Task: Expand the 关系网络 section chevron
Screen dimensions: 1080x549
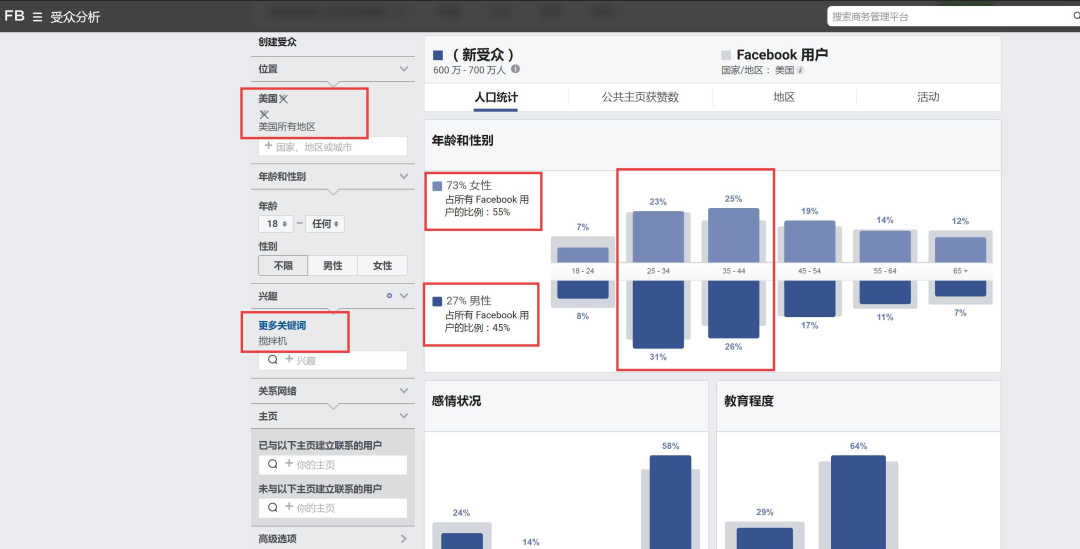Action: point(404,391)
